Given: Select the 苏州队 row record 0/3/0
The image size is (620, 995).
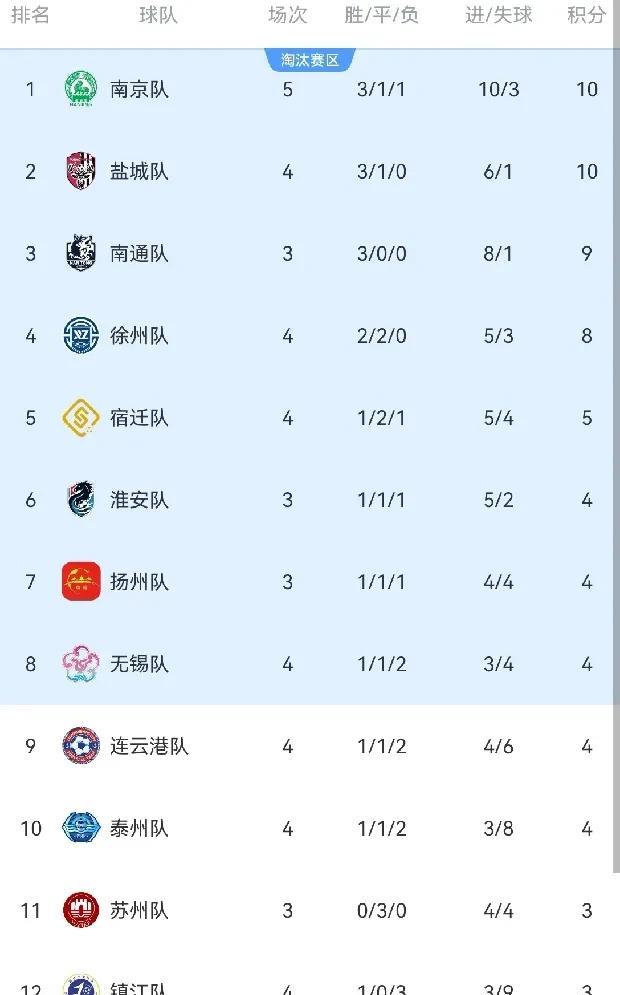Looking at the screenshot, I should (381, 911).
